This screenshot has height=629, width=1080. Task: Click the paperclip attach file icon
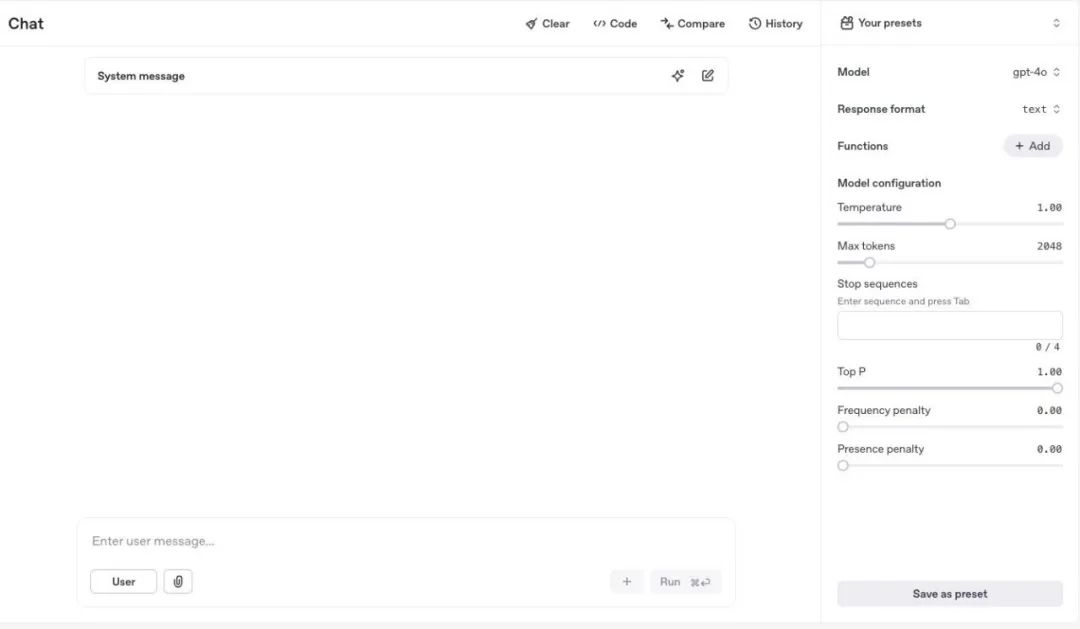pyautogui.click(x=178, y=581)
